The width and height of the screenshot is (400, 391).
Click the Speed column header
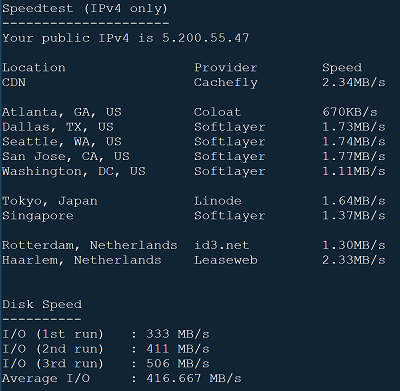pyautogui.click(x=342, y=68)
